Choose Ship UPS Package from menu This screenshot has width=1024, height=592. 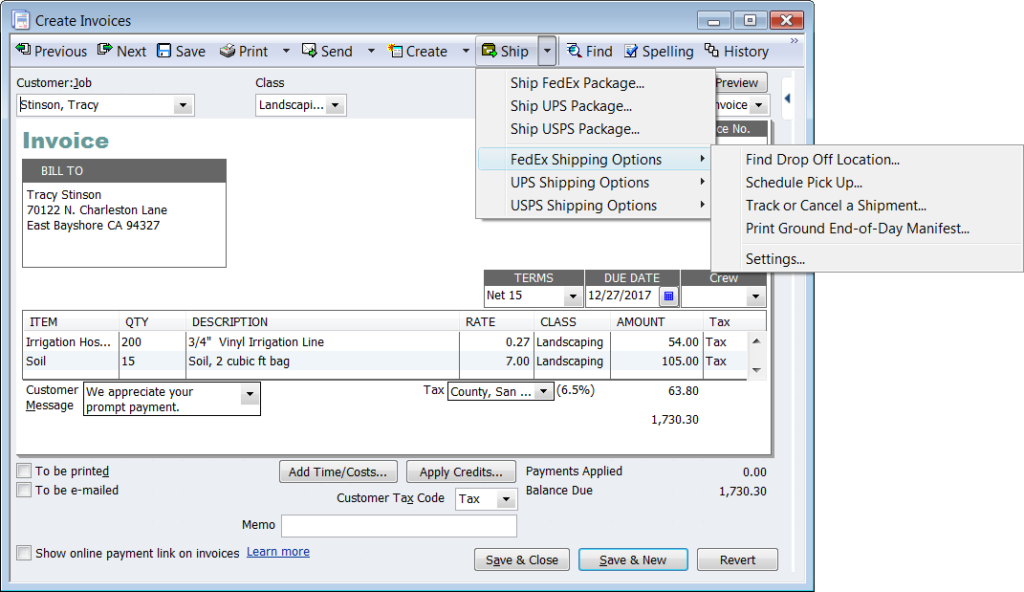click(571, 106)
